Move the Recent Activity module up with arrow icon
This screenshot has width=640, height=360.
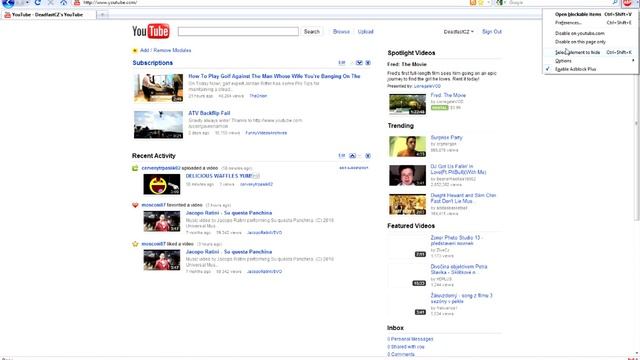tap(352, 156)
